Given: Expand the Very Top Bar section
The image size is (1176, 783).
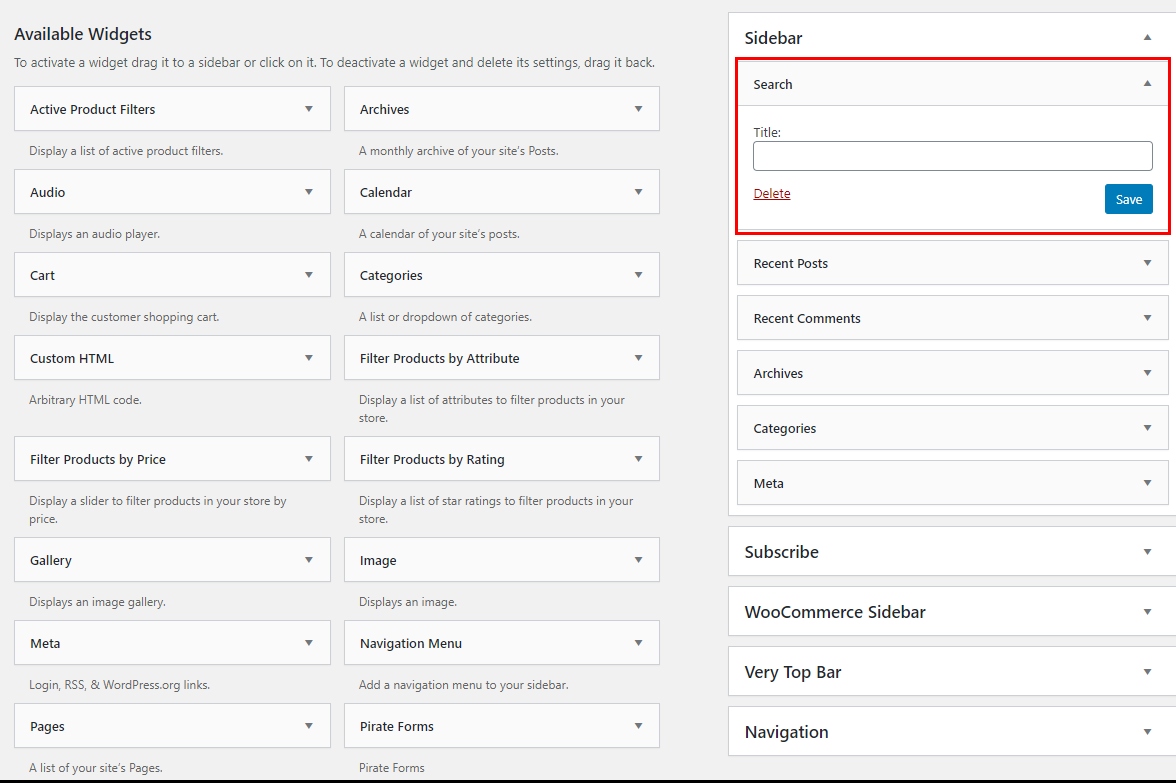Looking at the screenshot, I should click(x=1147, y=671).
